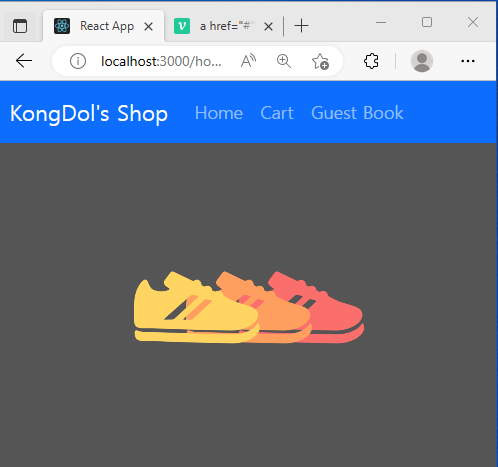Go to KongDol's Shop brand link
Viewport: 498px width, 467px height.
(89, 113)
